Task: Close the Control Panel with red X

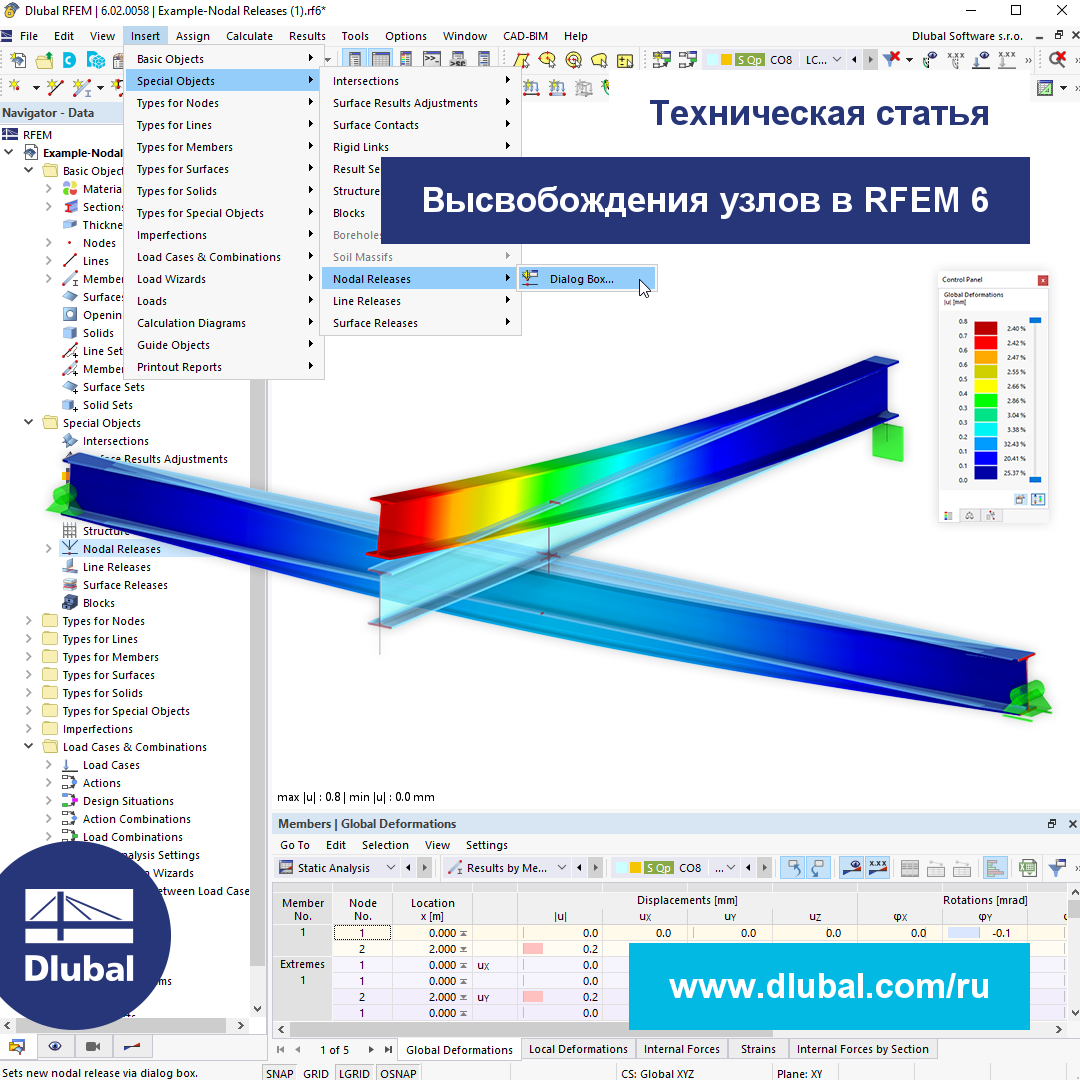Action: pos(1043,280)
